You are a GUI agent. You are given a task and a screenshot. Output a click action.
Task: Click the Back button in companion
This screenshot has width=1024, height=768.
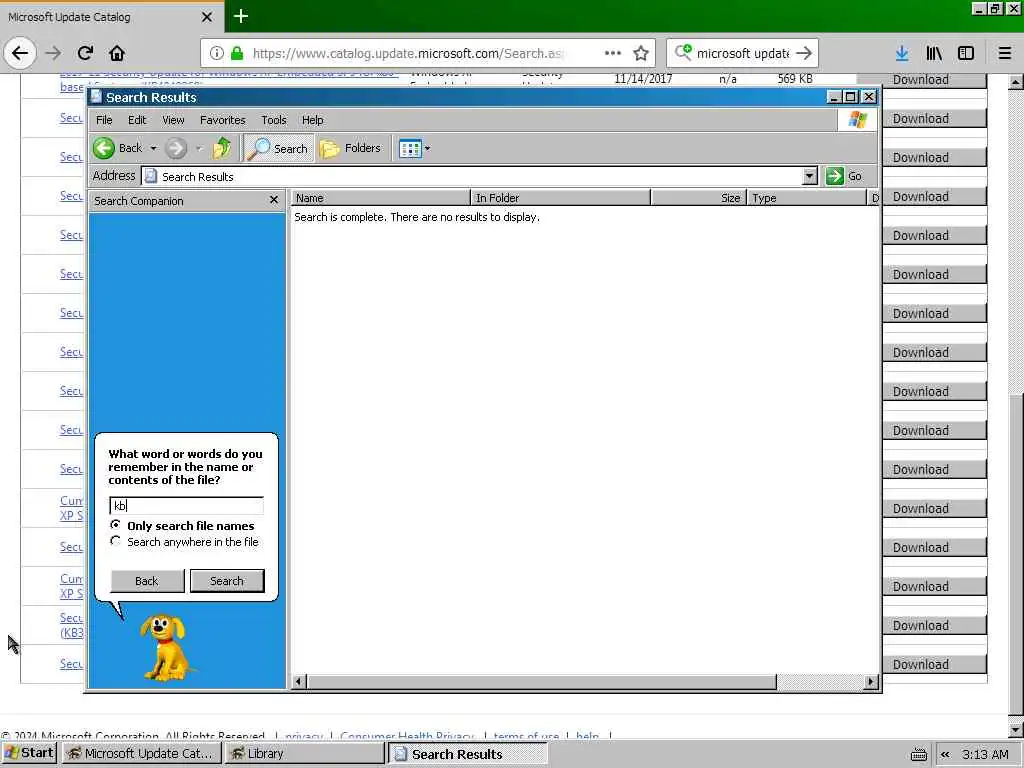click(x=147, y=581)
